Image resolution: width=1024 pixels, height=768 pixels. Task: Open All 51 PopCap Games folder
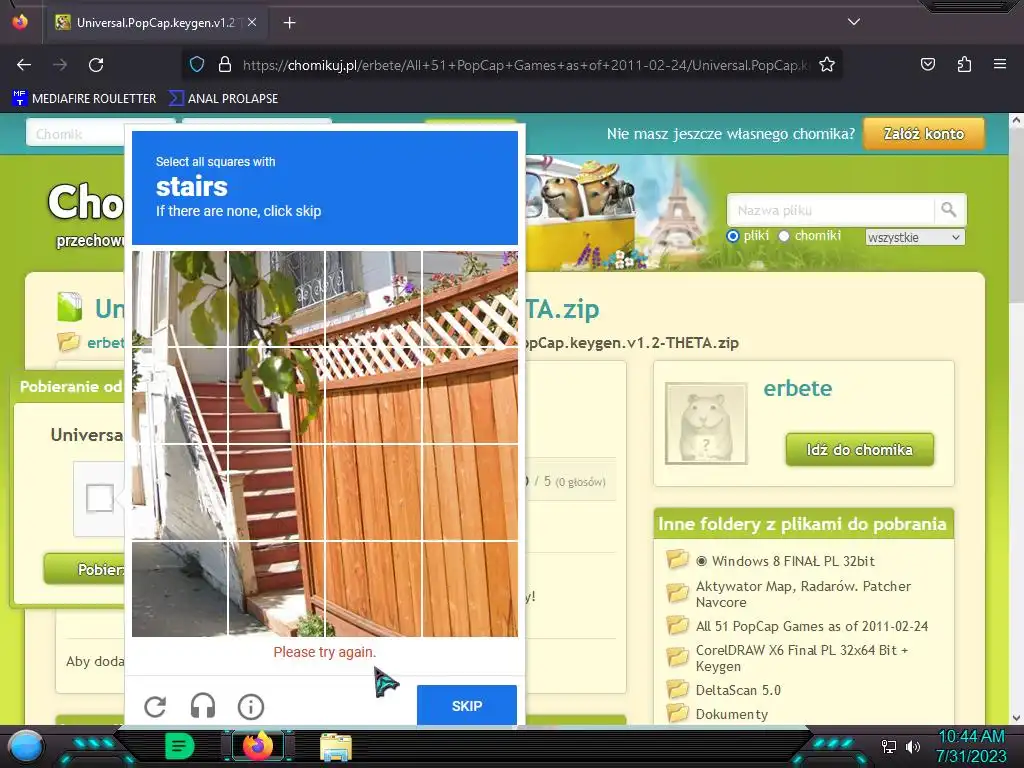[x=812, y=626]
